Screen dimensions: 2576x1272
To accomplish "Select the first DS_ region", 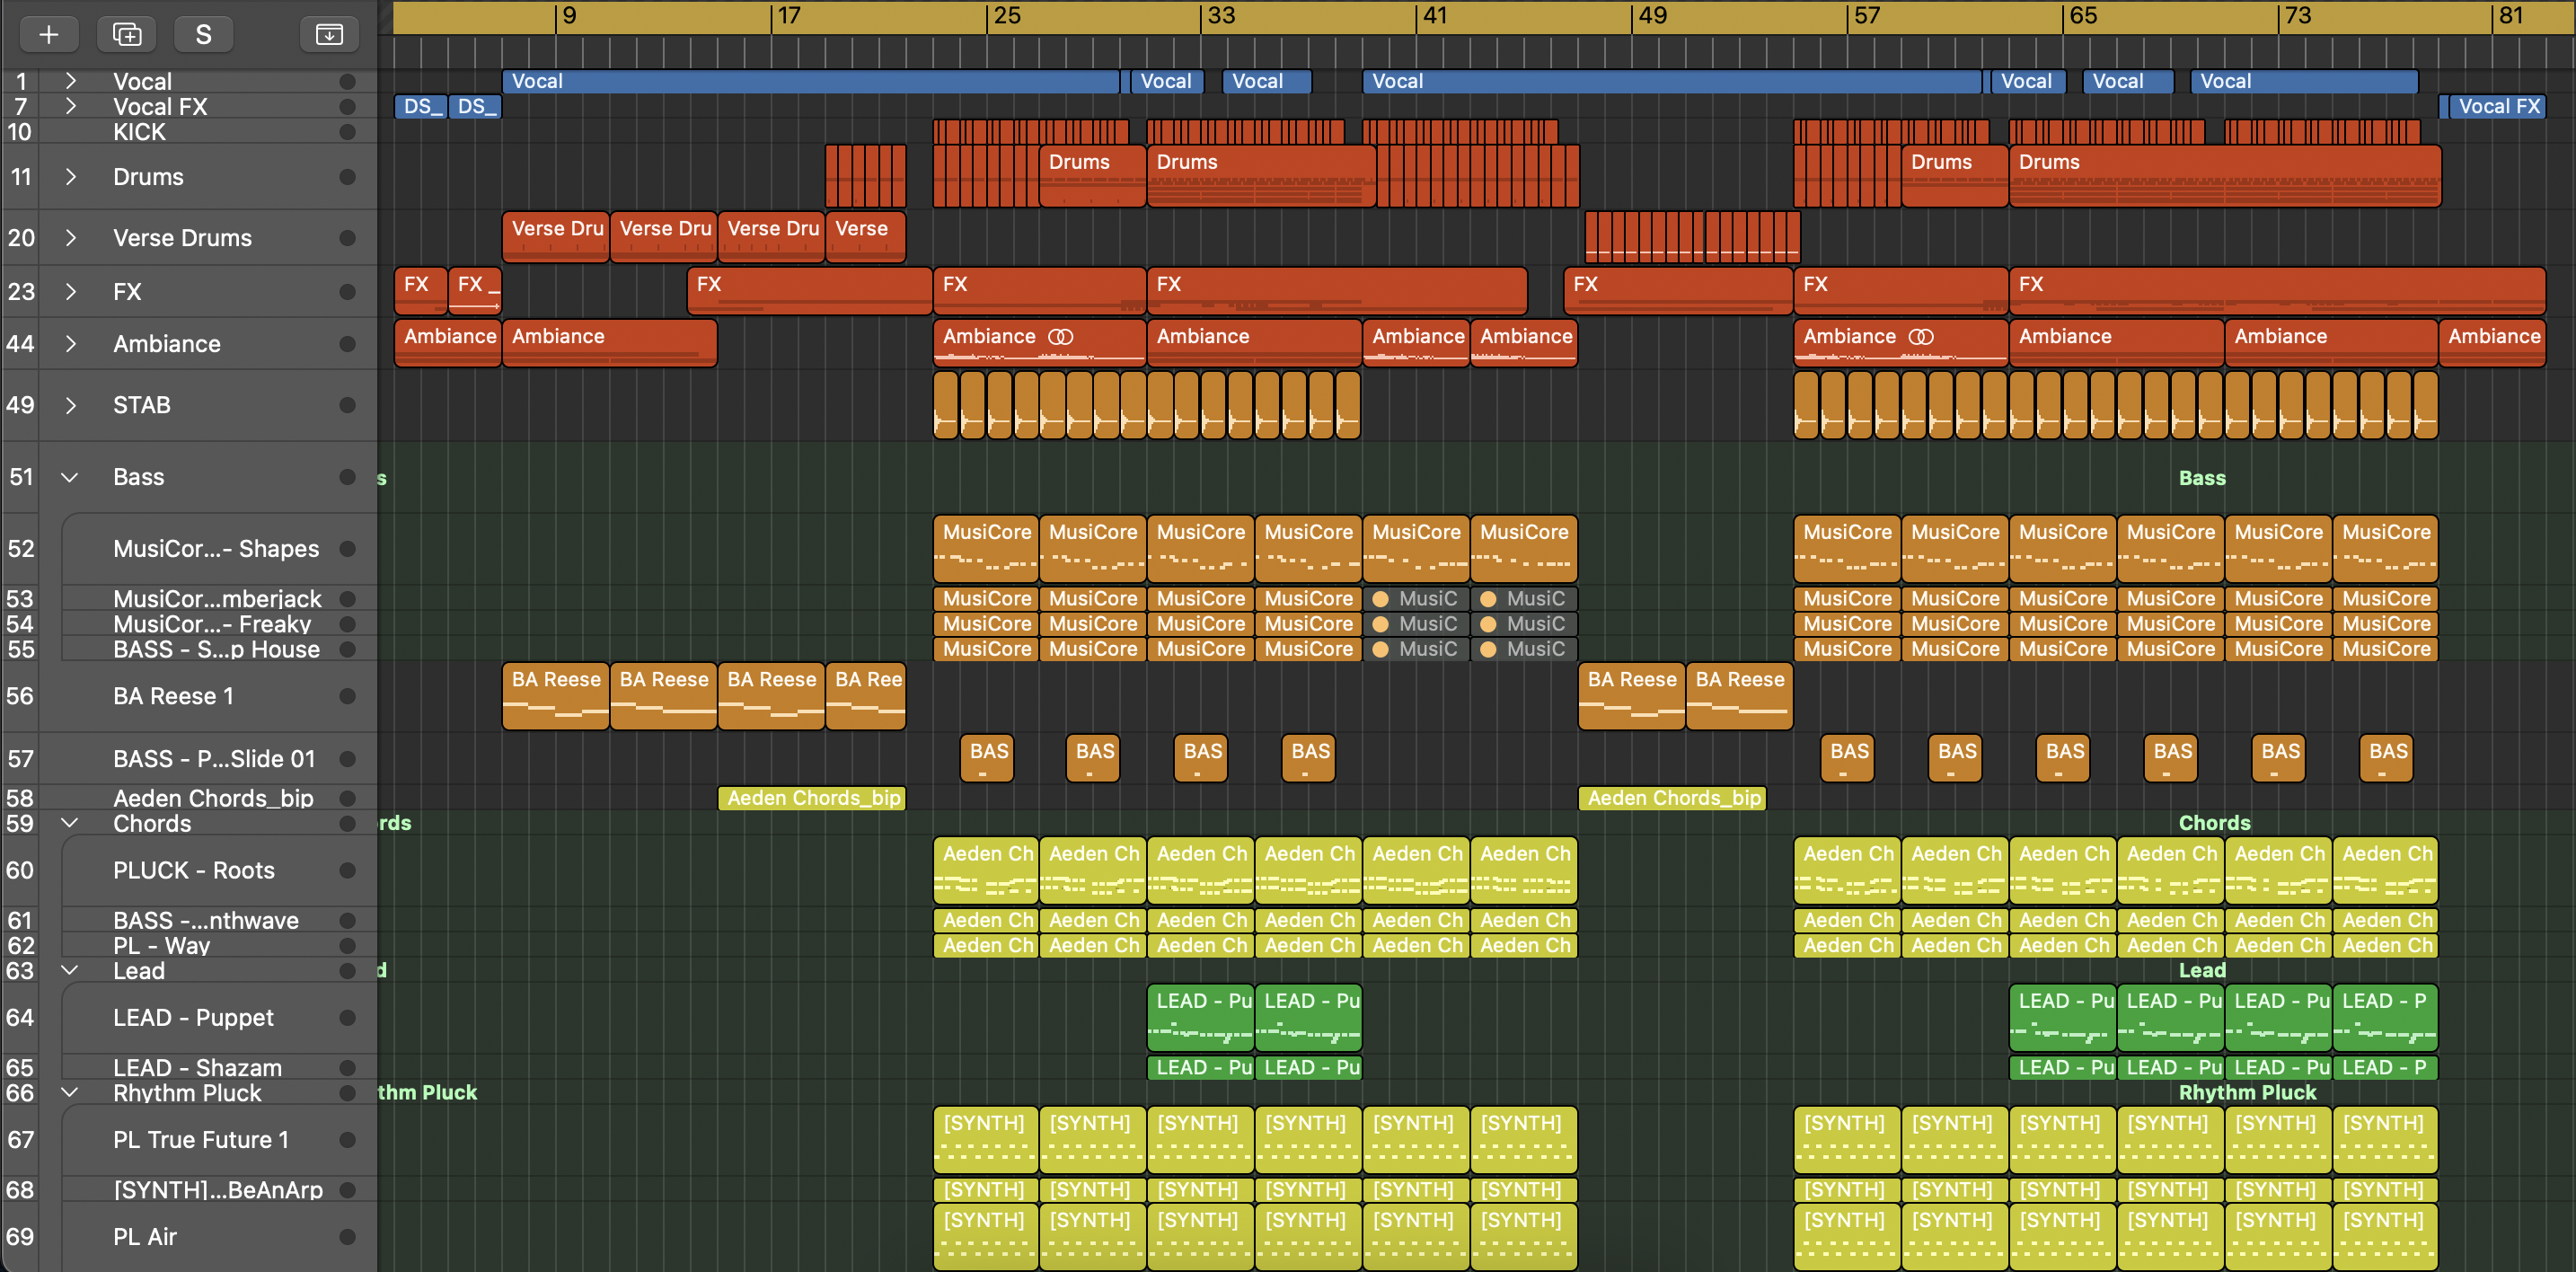I will tap(421, 106).
